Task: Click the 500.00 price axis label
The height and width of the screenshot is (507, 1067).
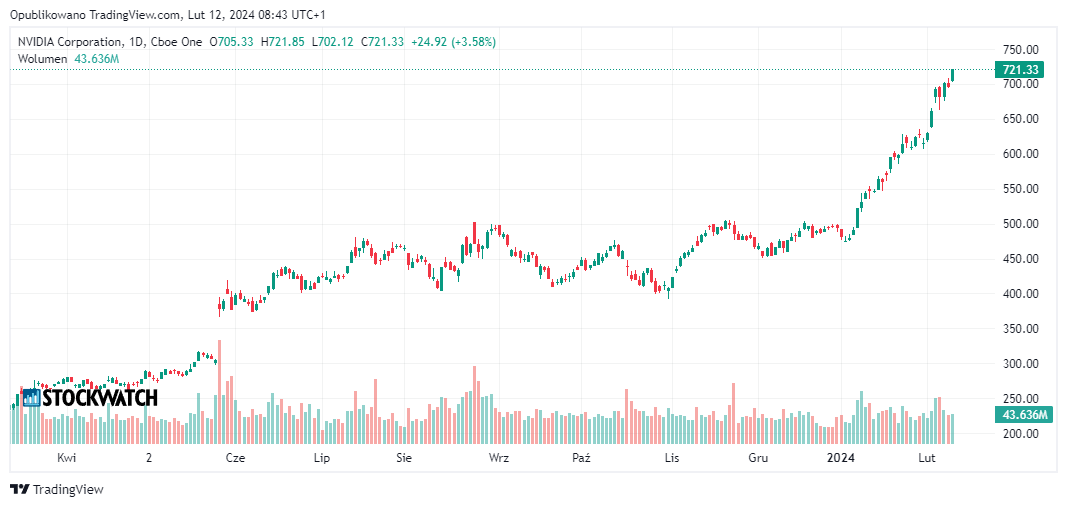Action: (1021, 224)
